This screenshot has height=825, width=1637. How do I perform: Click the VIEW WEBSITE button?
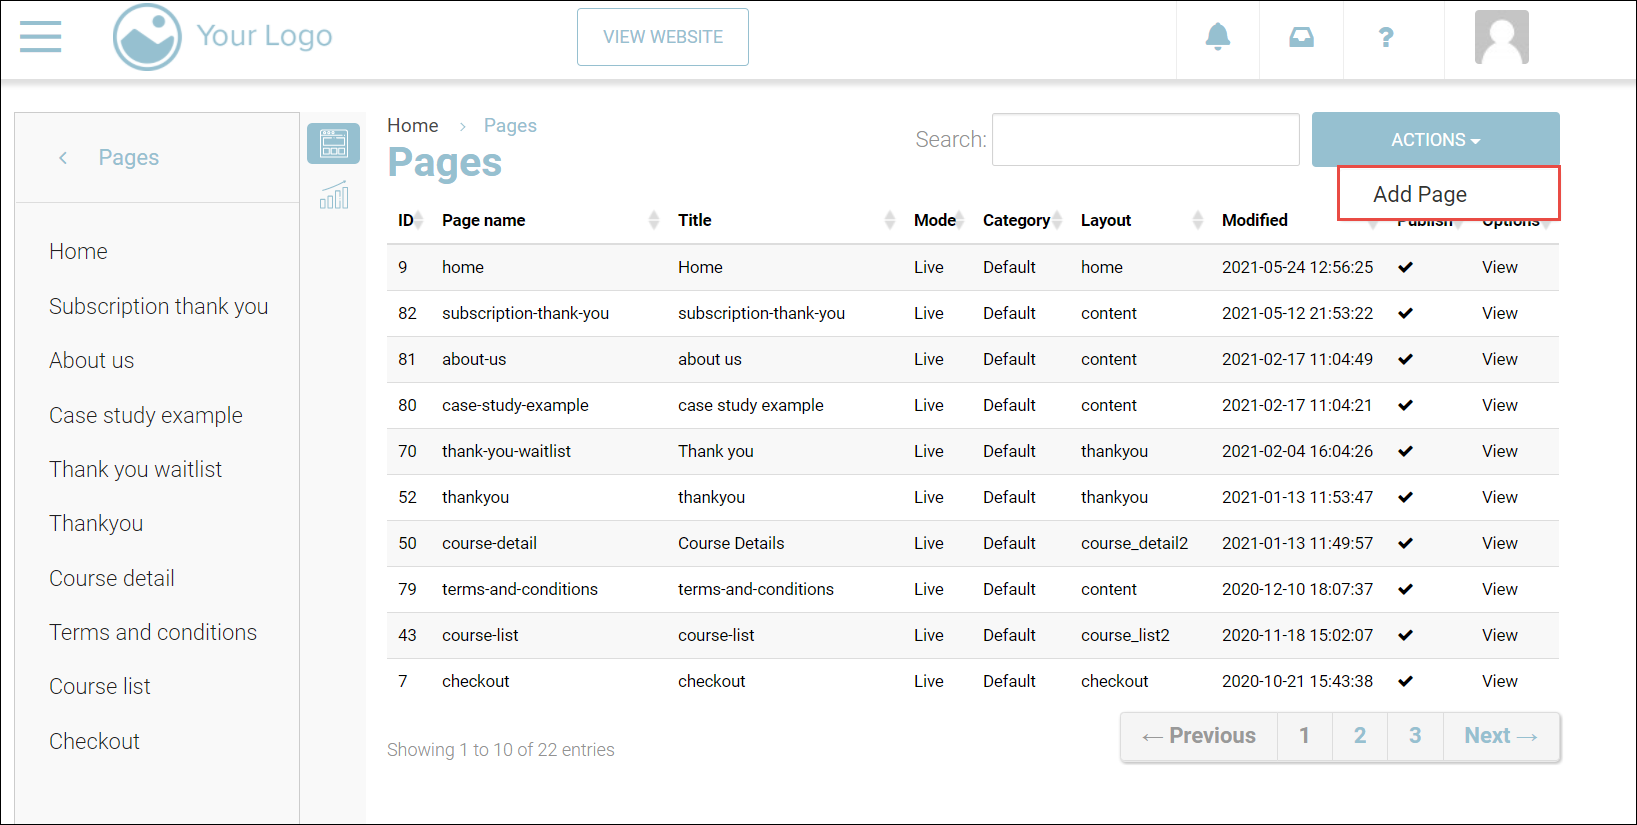pos(662,37)
